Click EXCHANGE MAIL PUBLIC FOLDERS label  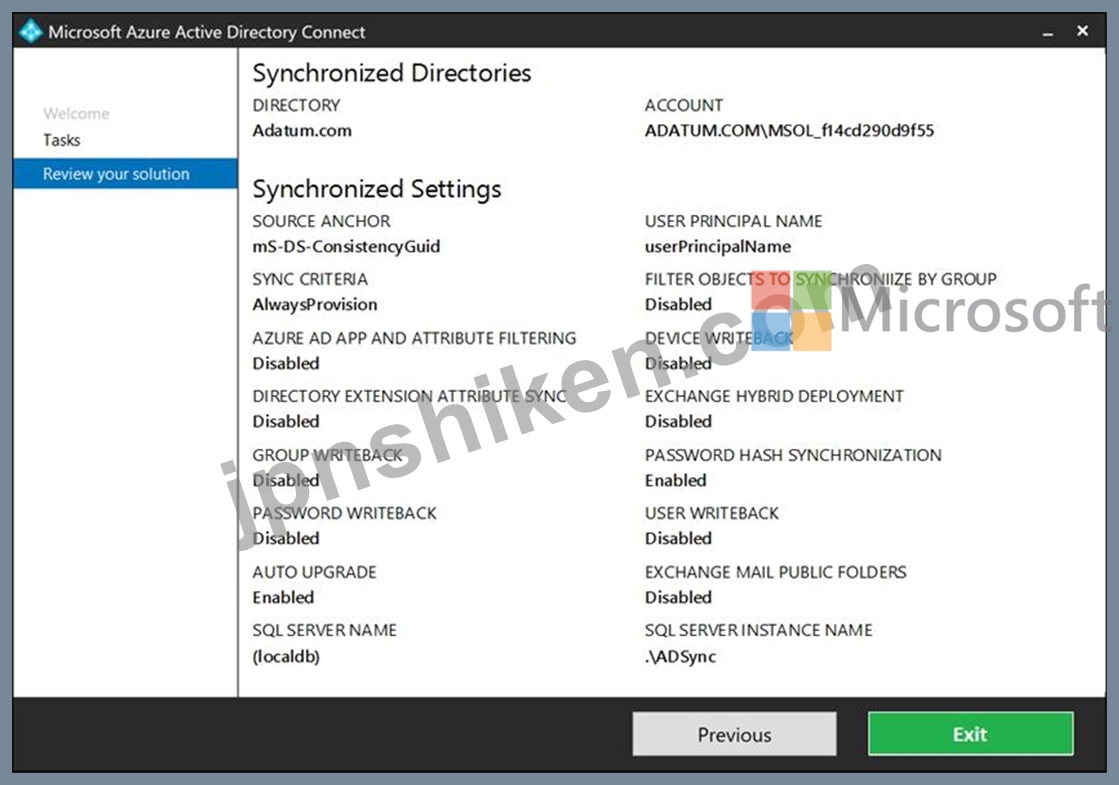[x=776, y=572]
